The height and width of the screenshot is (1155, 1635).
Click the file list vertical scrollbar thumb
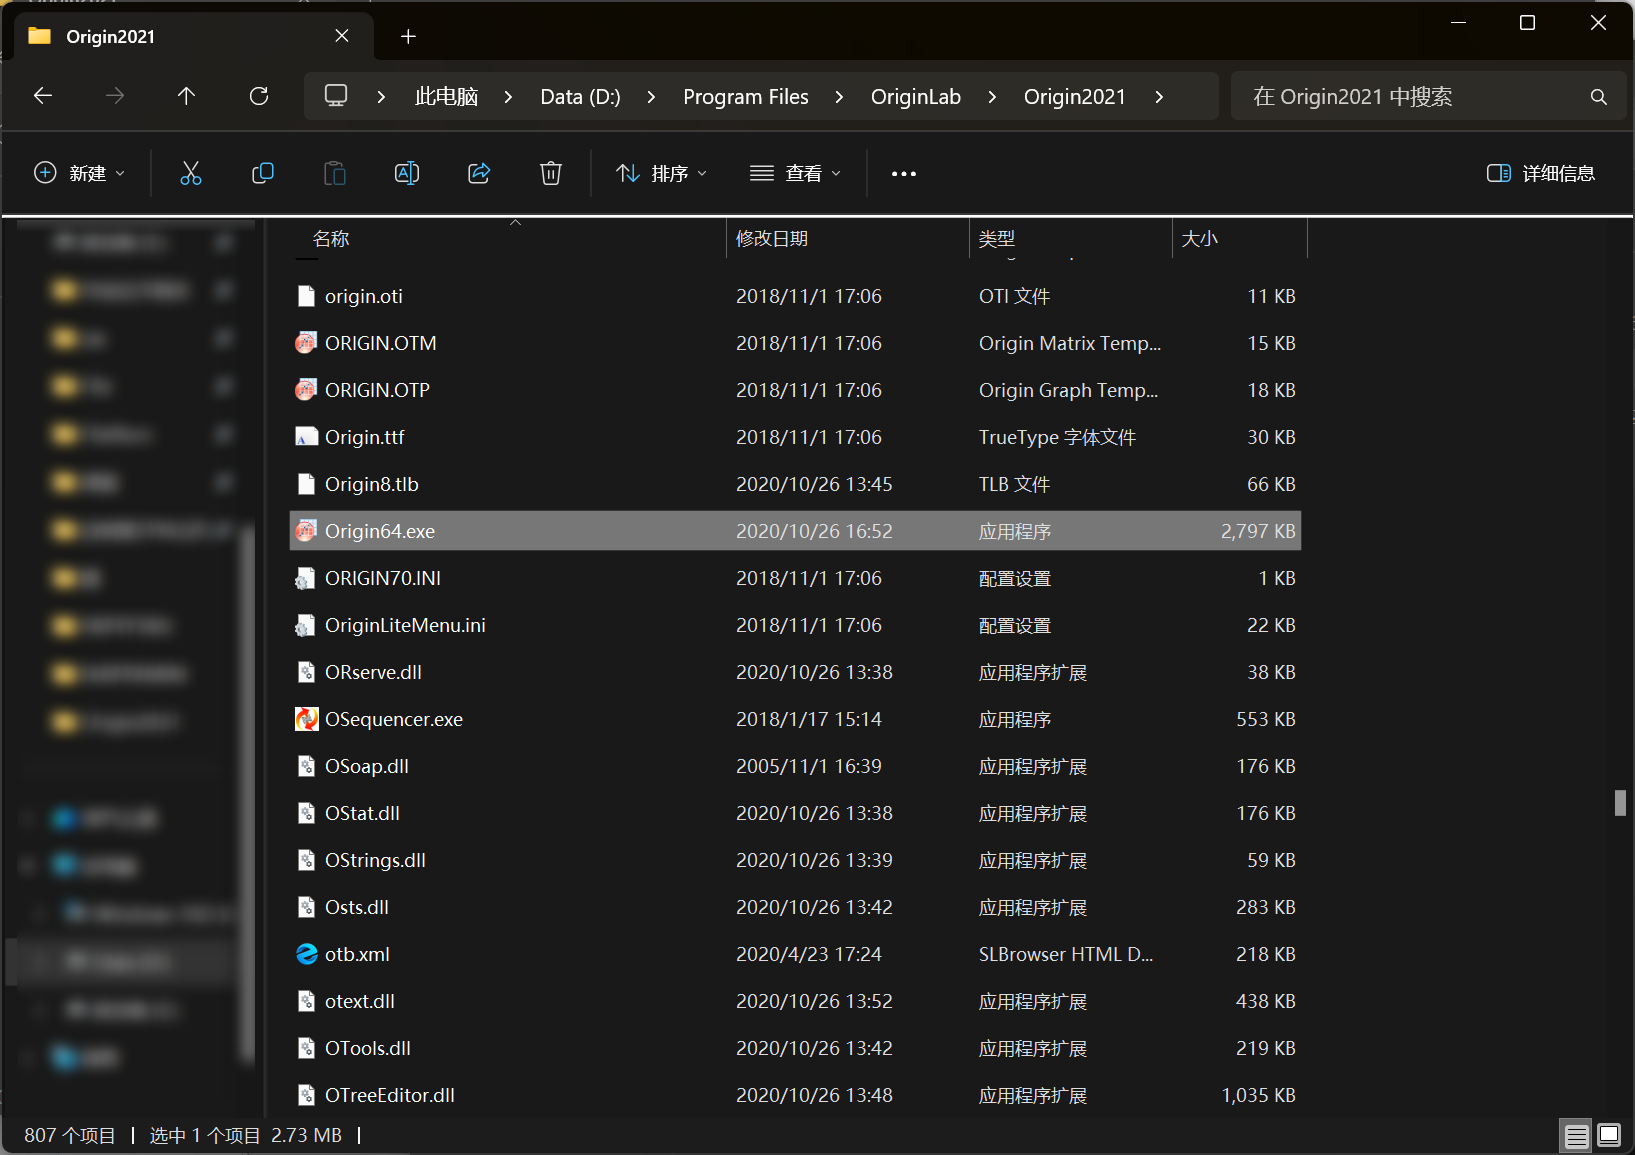pos(1620,803)
